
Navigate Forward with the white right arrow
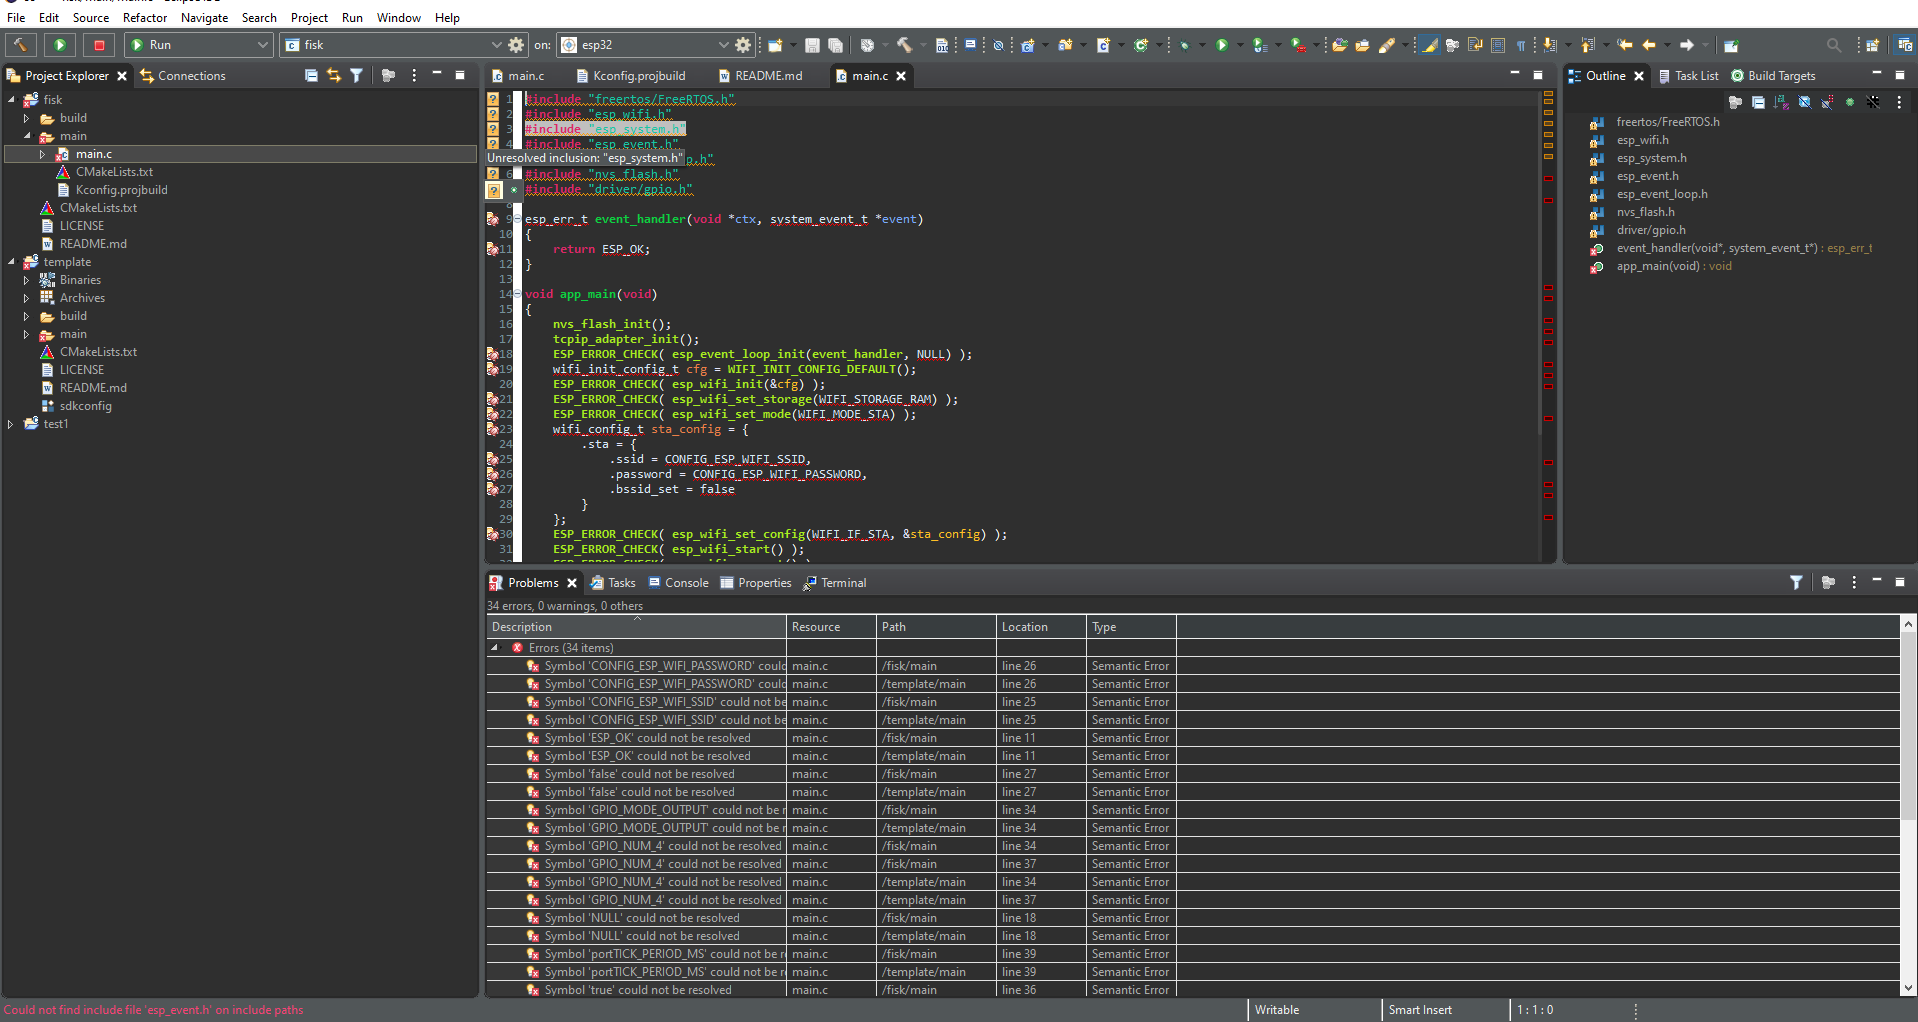(x=1686, y=45)
